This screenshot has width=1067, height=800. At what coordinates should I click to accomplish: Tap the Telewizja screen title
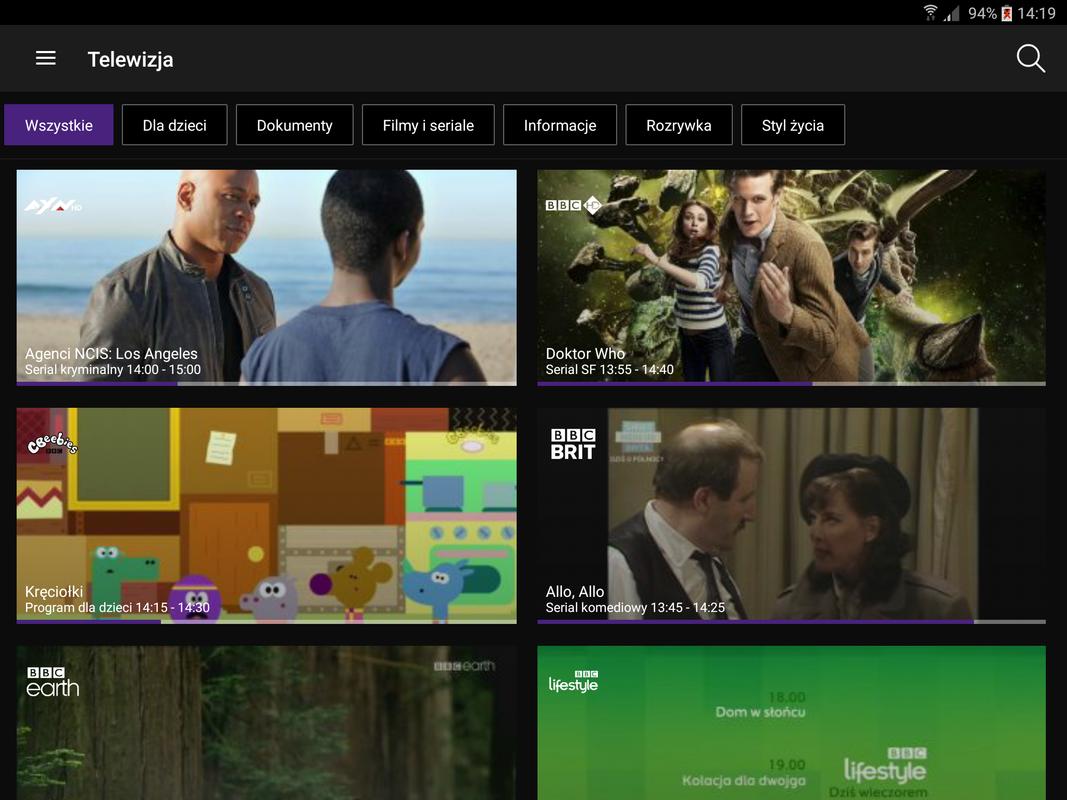click(x=131, y=60)
